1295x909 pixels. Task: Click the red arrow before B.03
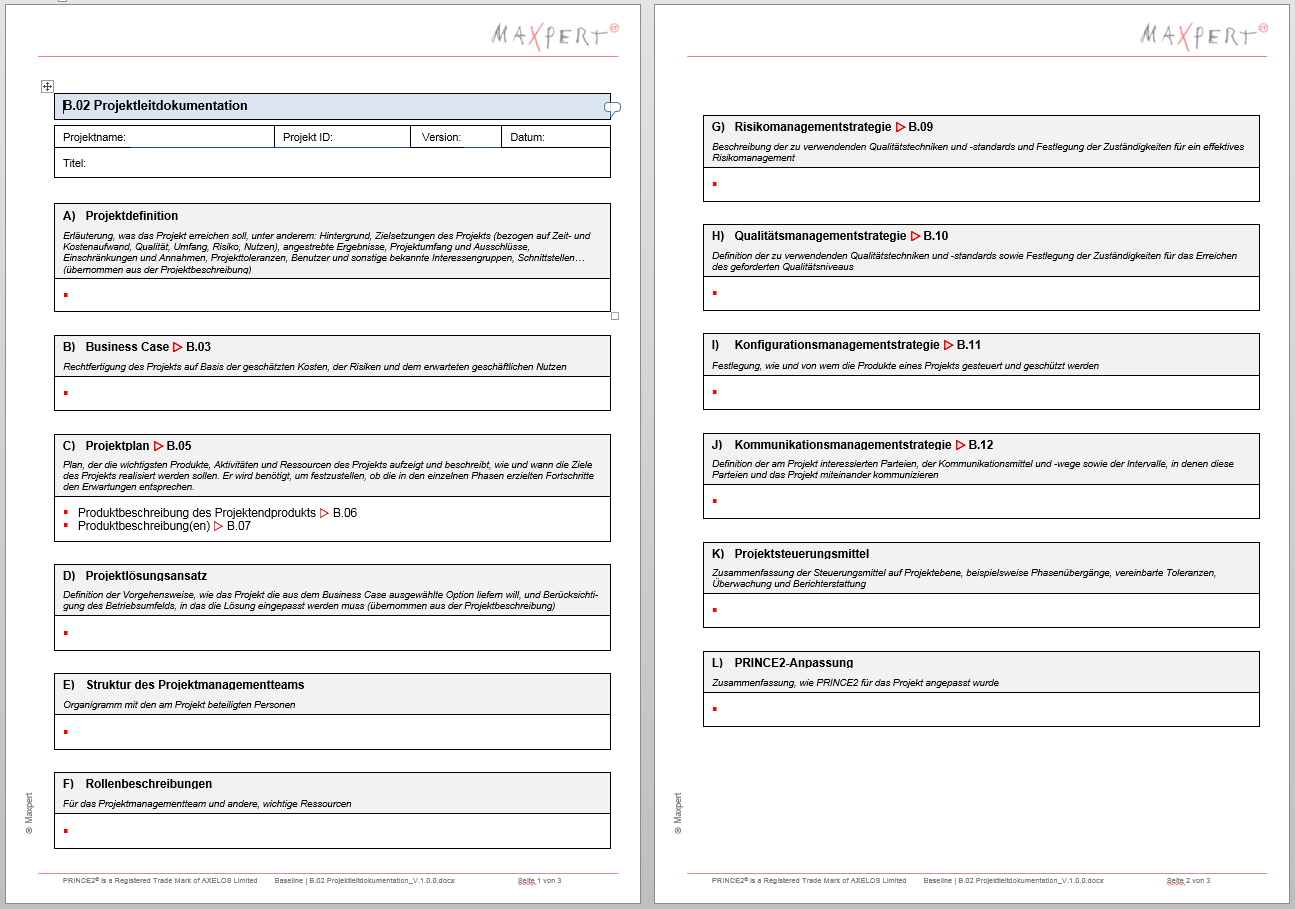[178, 347]
